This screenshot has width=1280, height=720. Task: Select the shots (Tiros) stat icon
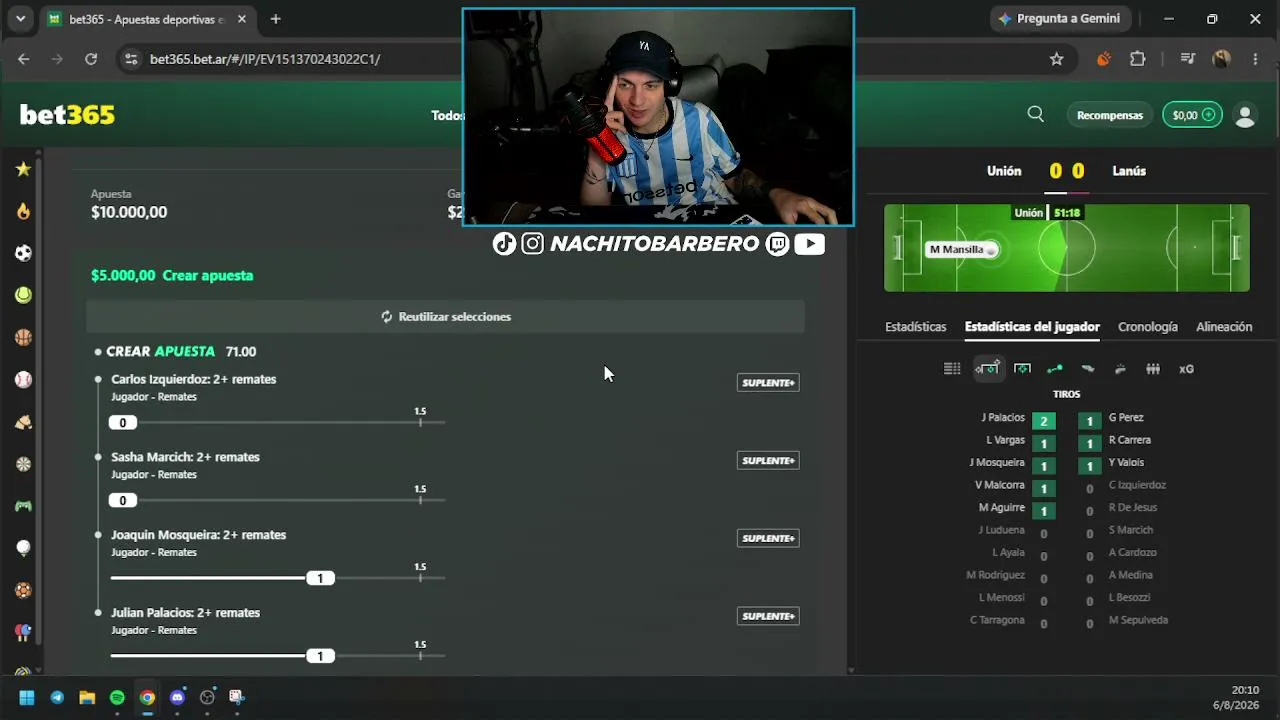(987, 369)
